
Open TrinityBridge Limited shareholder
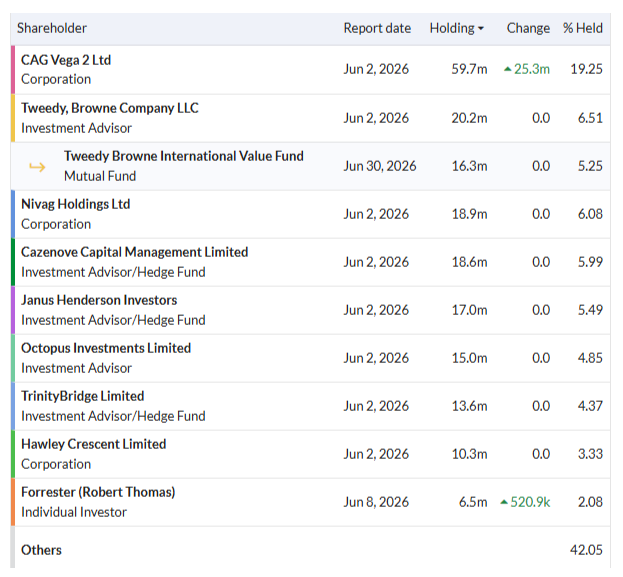[x=82, y=396]
